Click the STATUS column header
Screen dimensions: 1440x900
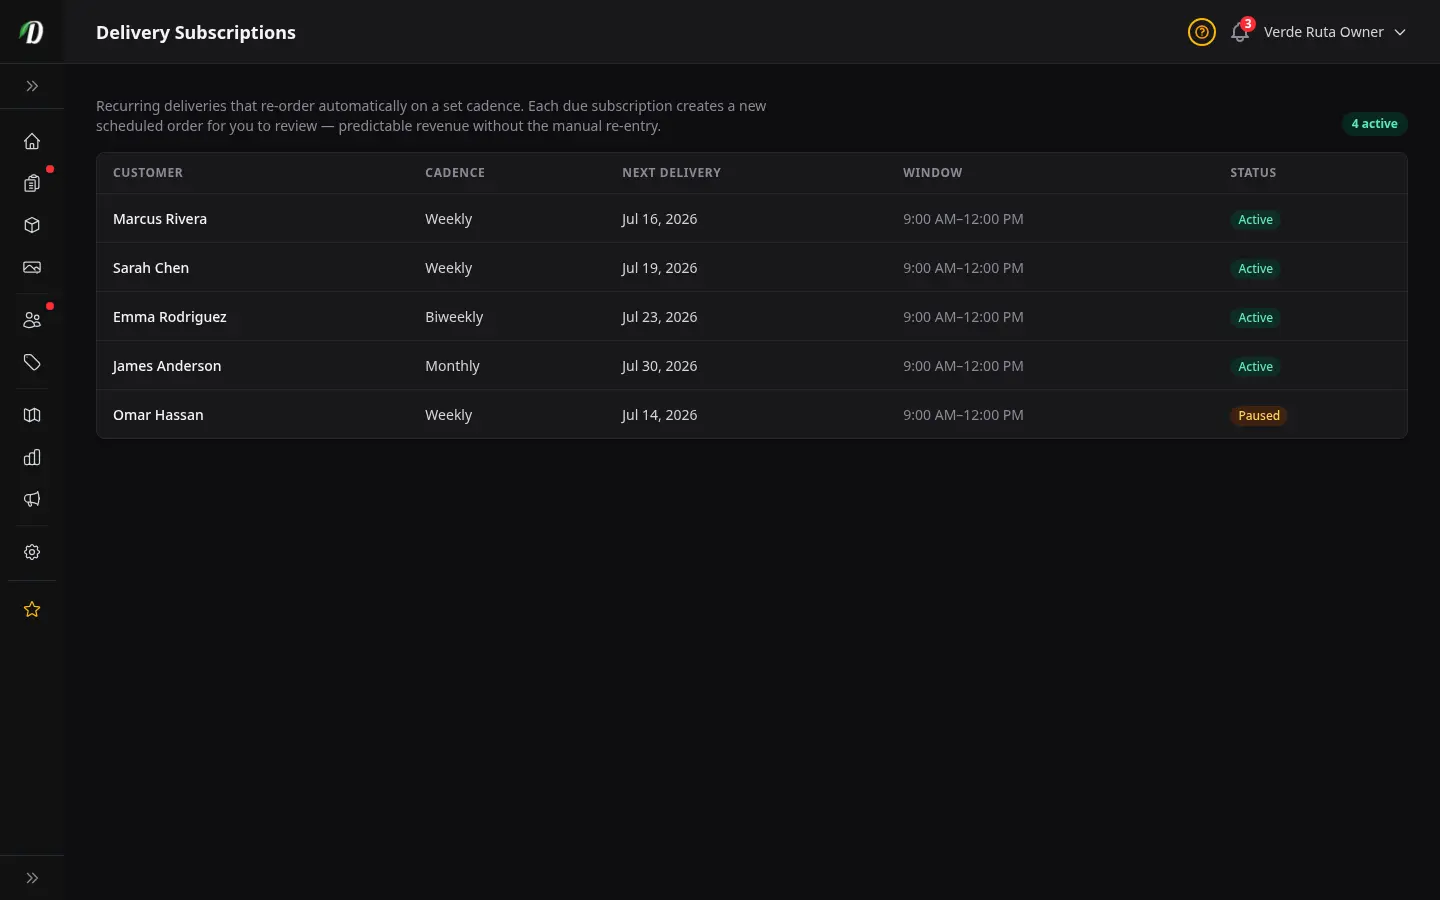coord(1253,173)
